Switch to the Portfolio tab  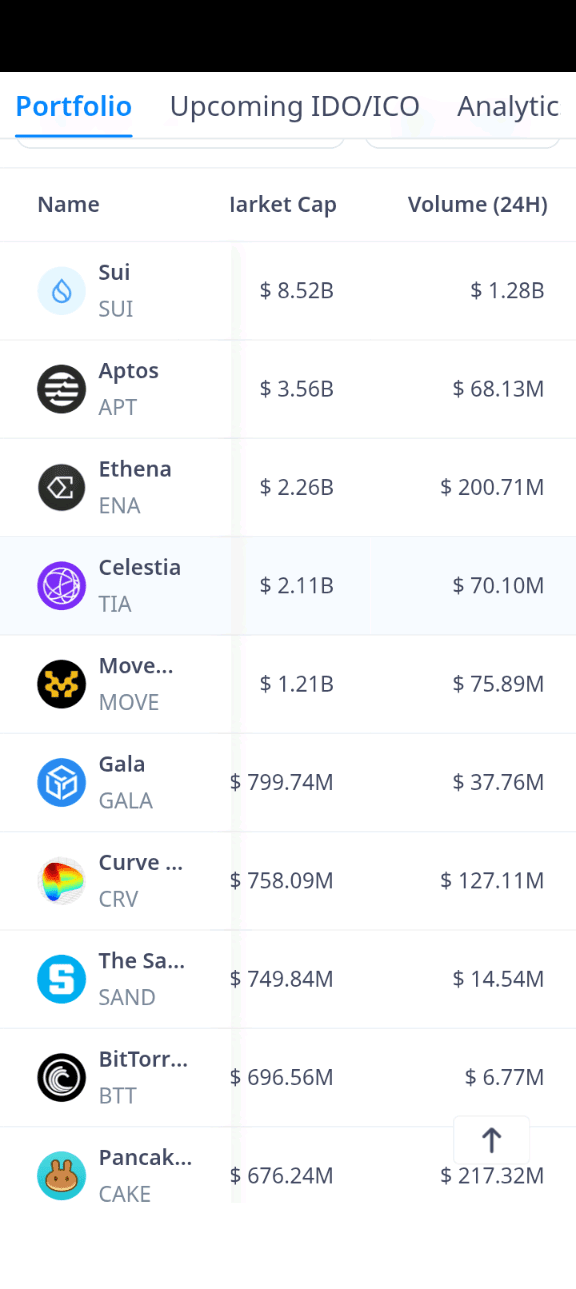pos(74,106)
